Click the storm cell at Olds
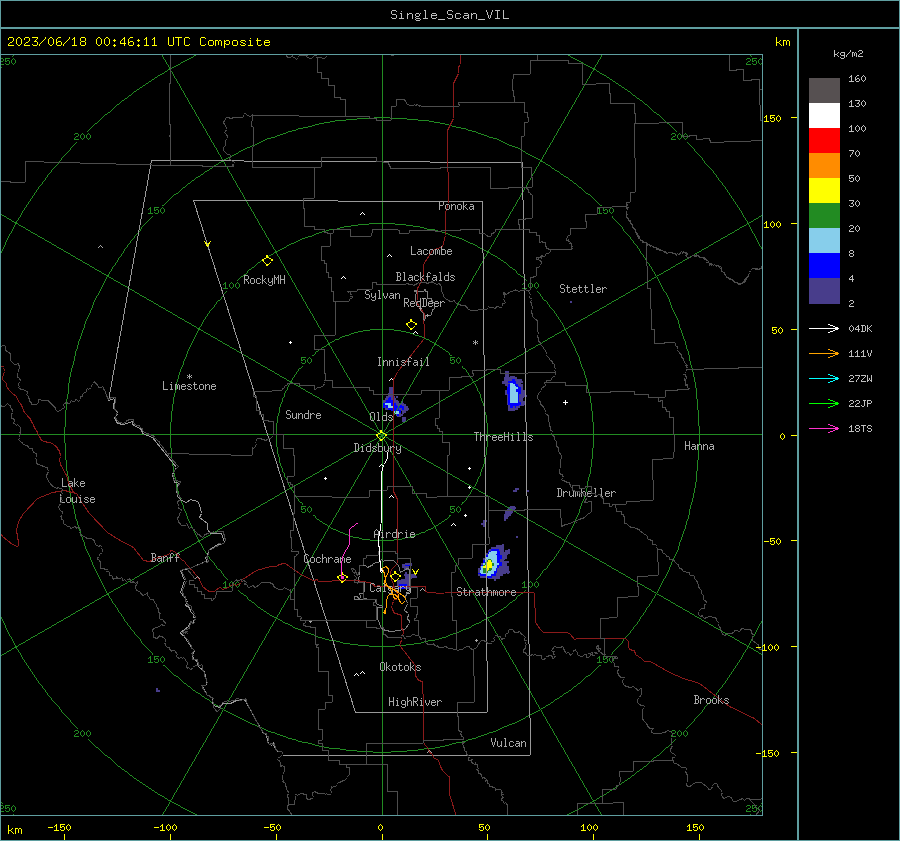 point(395,404)
